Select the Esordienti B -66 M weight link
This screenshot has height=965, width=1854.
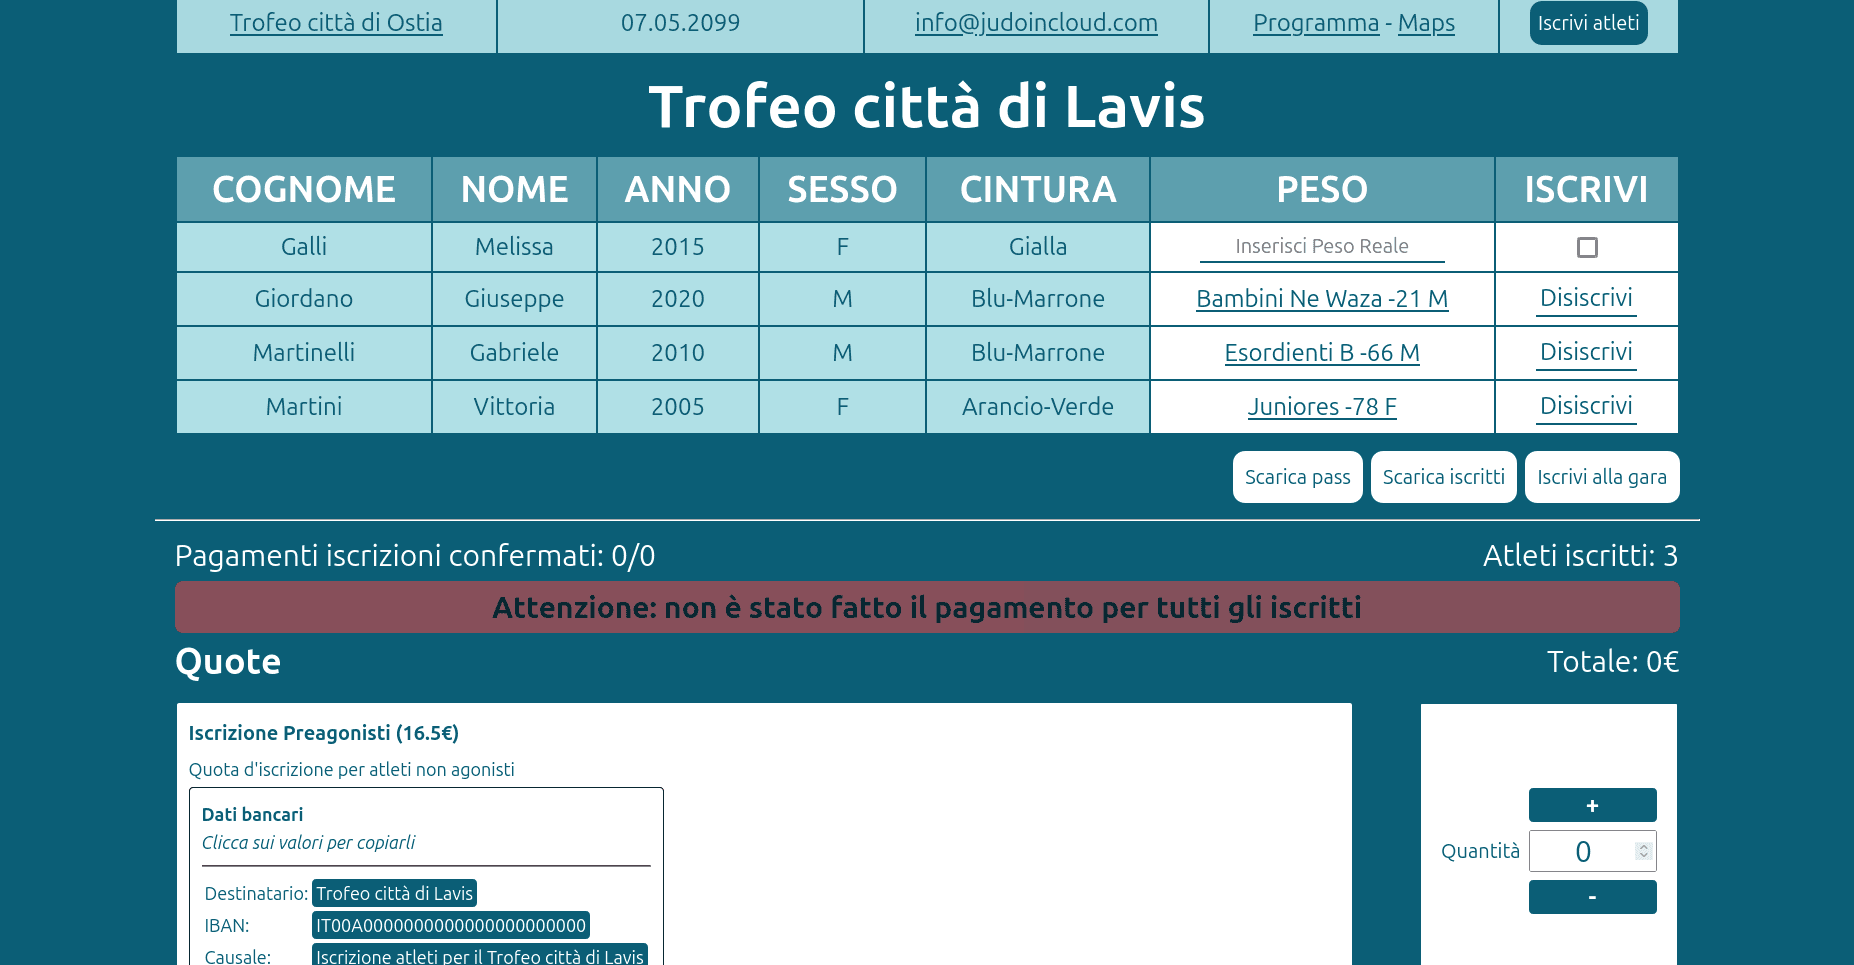[1321, 353]
